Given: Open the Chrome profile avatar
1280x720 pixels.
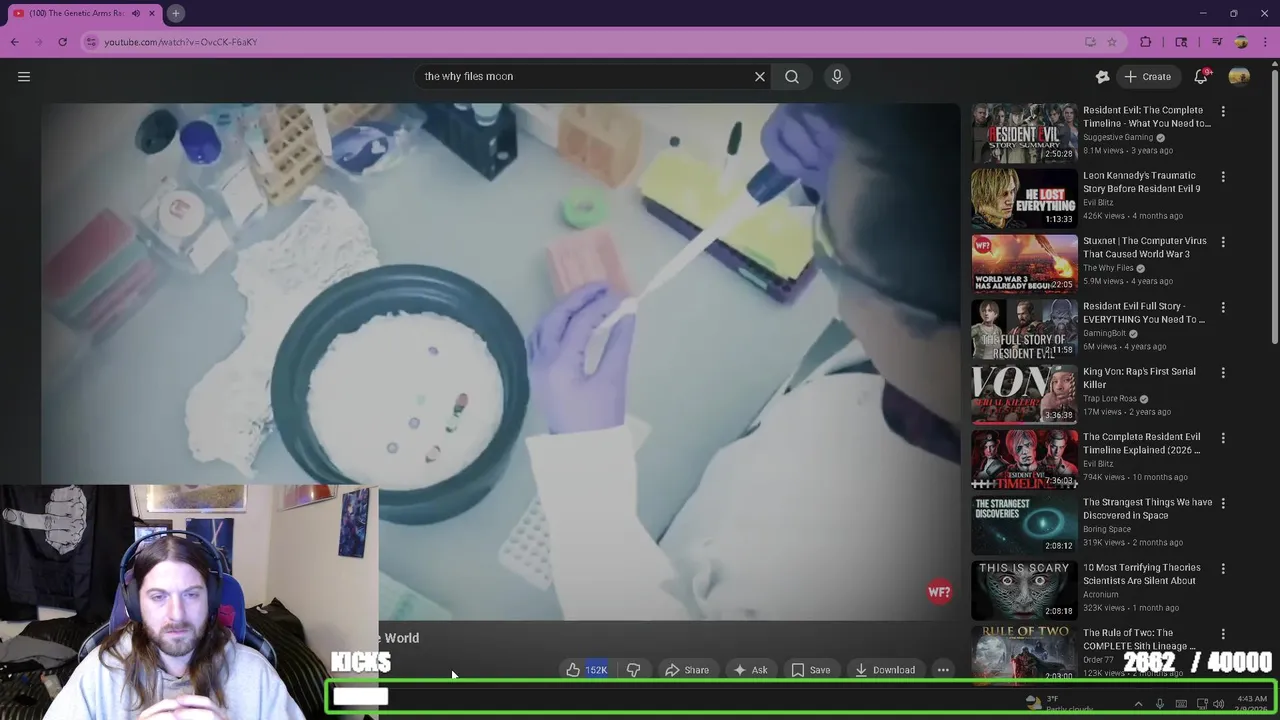Looking at the screenshot, I should pos(1241,42).
